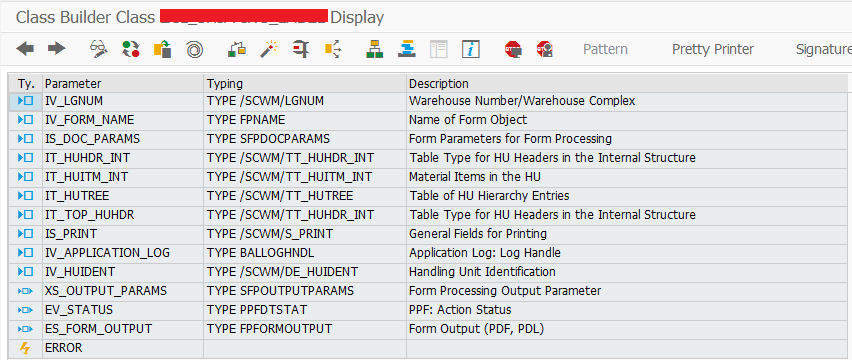The height and width of the screenshot is (360, 852).
Task: Click the exporting type icon for ES_FORM_OUTPUT
Action: 26,329
